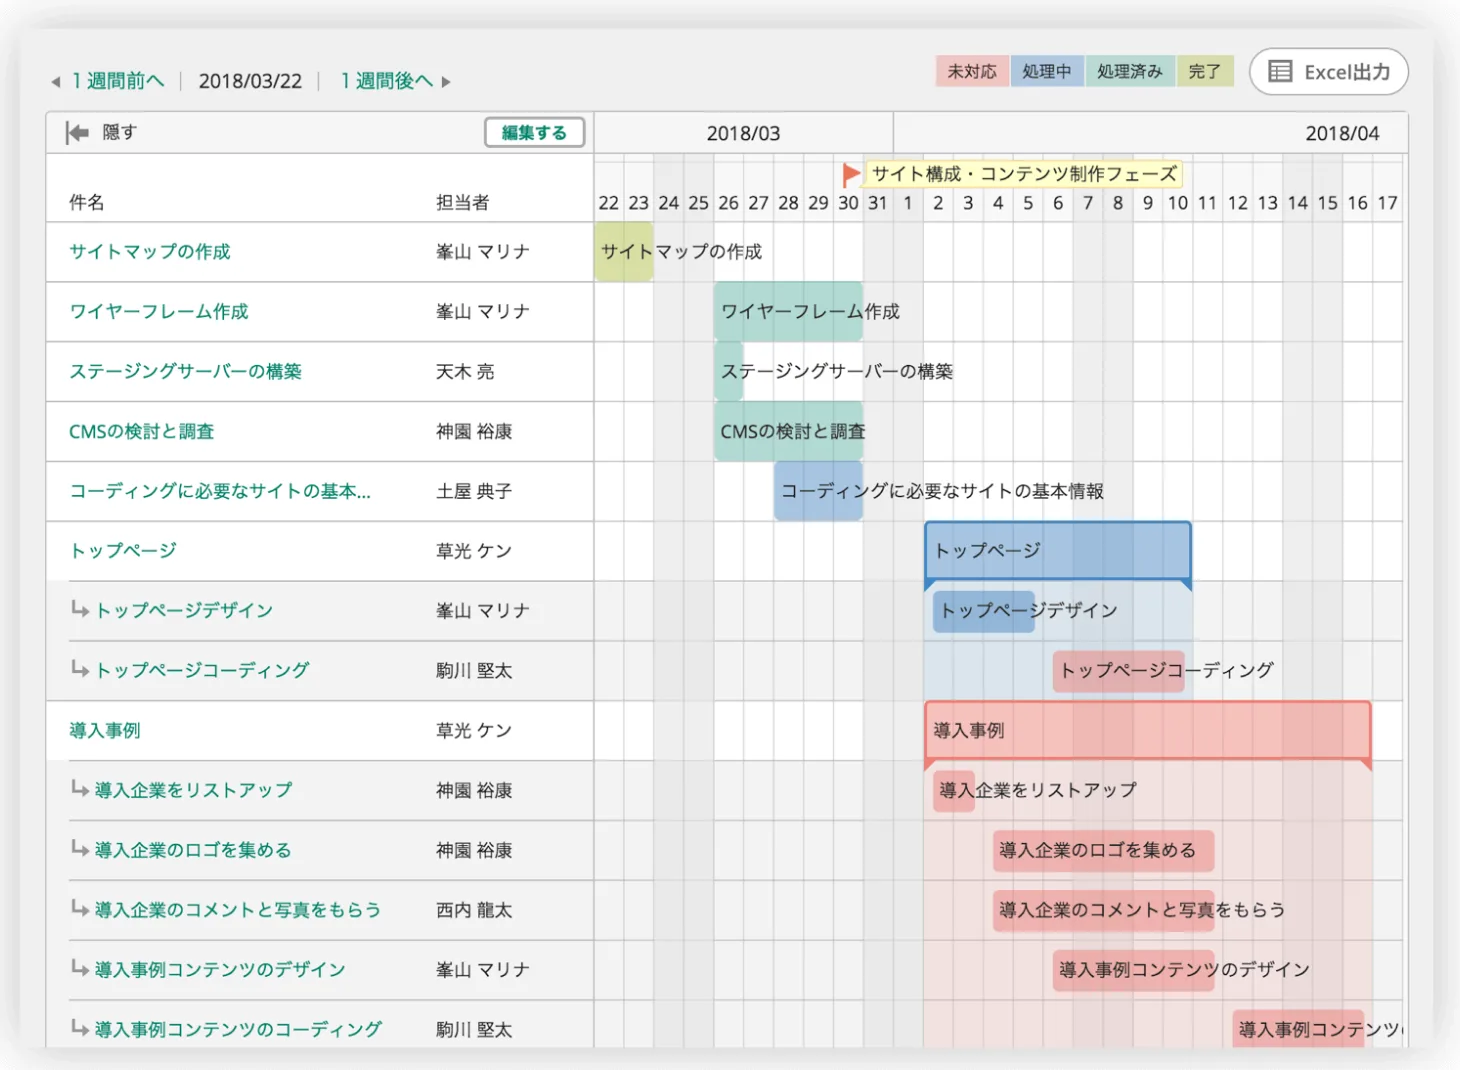1460x1070 pixels.
Task: Click the subtask arrow icon beside 導入企業をリストアップ
Action: pyautogui.click(x=80, y=788)
